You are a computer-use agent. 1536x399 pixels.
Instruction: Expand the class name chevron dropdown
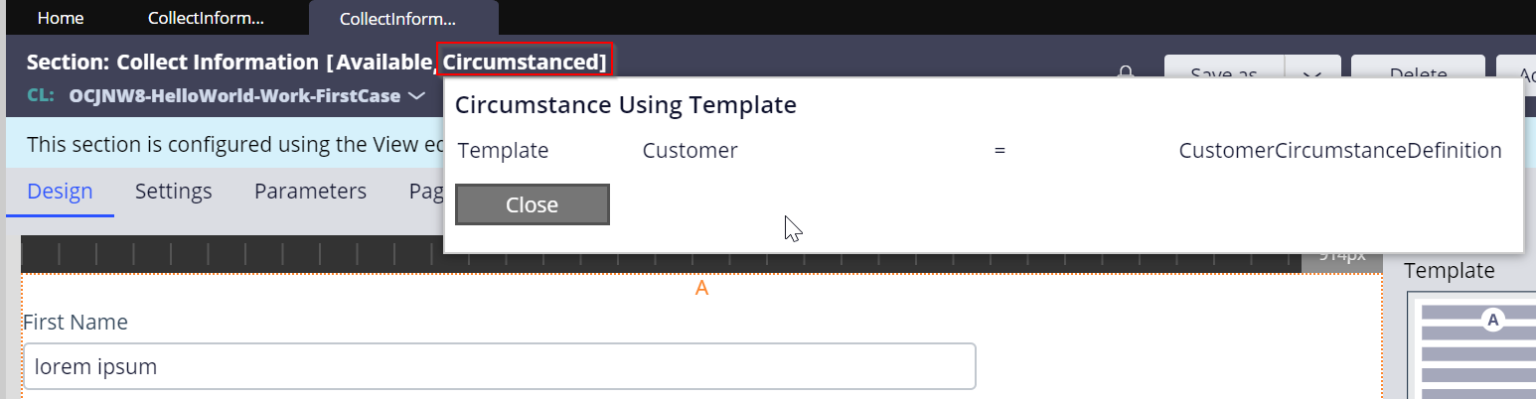pyautogui.click(x=417, y=96)
